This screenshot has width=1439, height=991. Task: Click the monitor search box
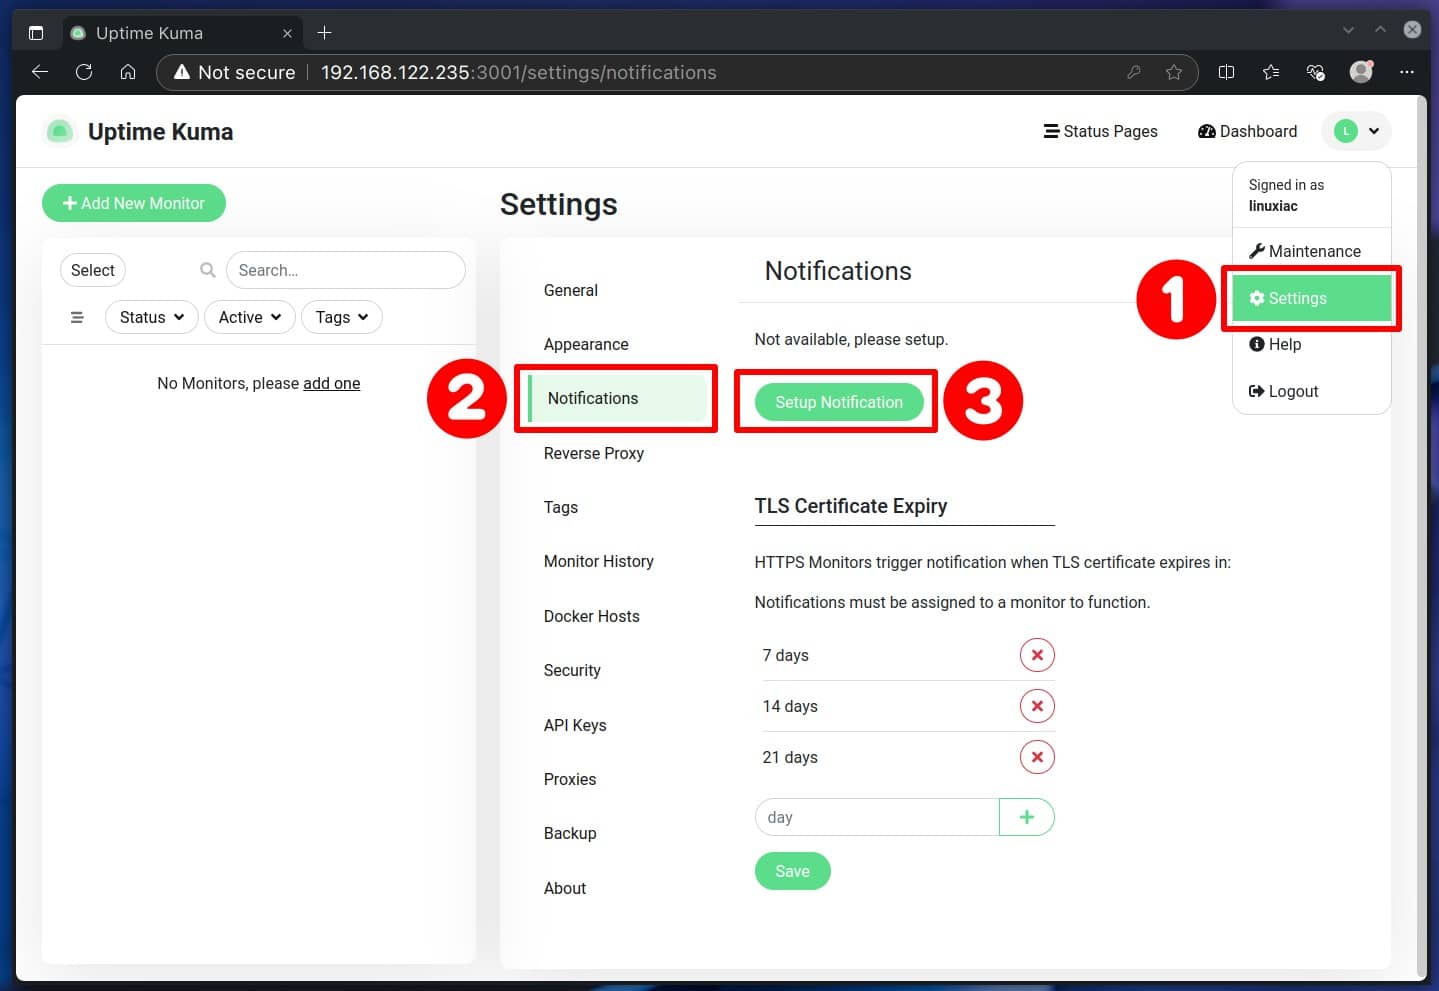[x=345, y=270]
